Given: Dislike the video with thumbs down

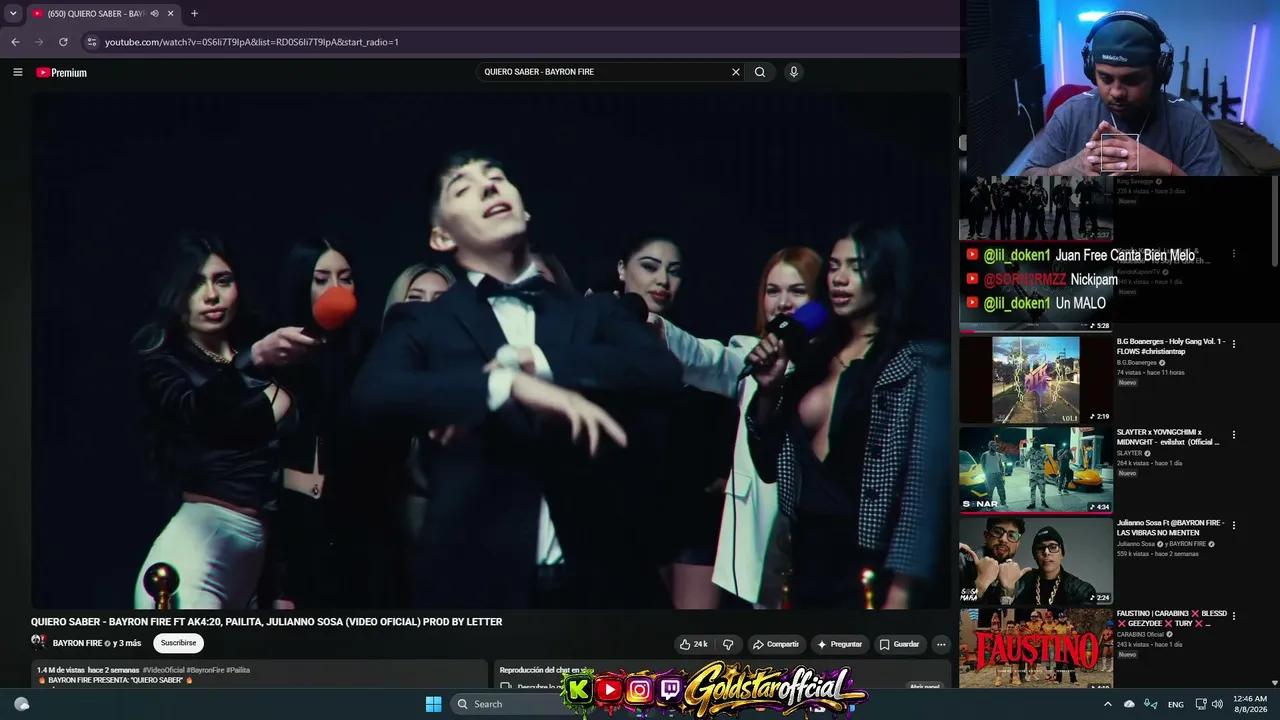Looking at the screenshot, I should 729,644.
